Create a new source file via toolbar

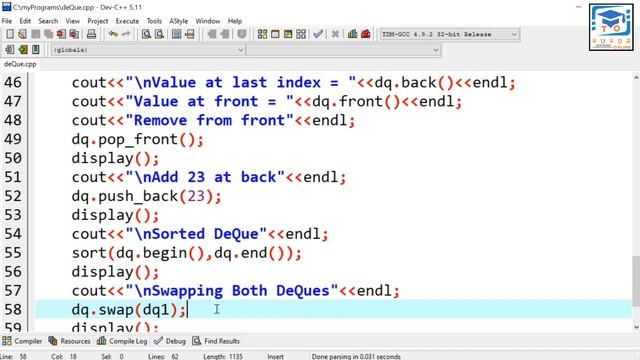point(10,34)
